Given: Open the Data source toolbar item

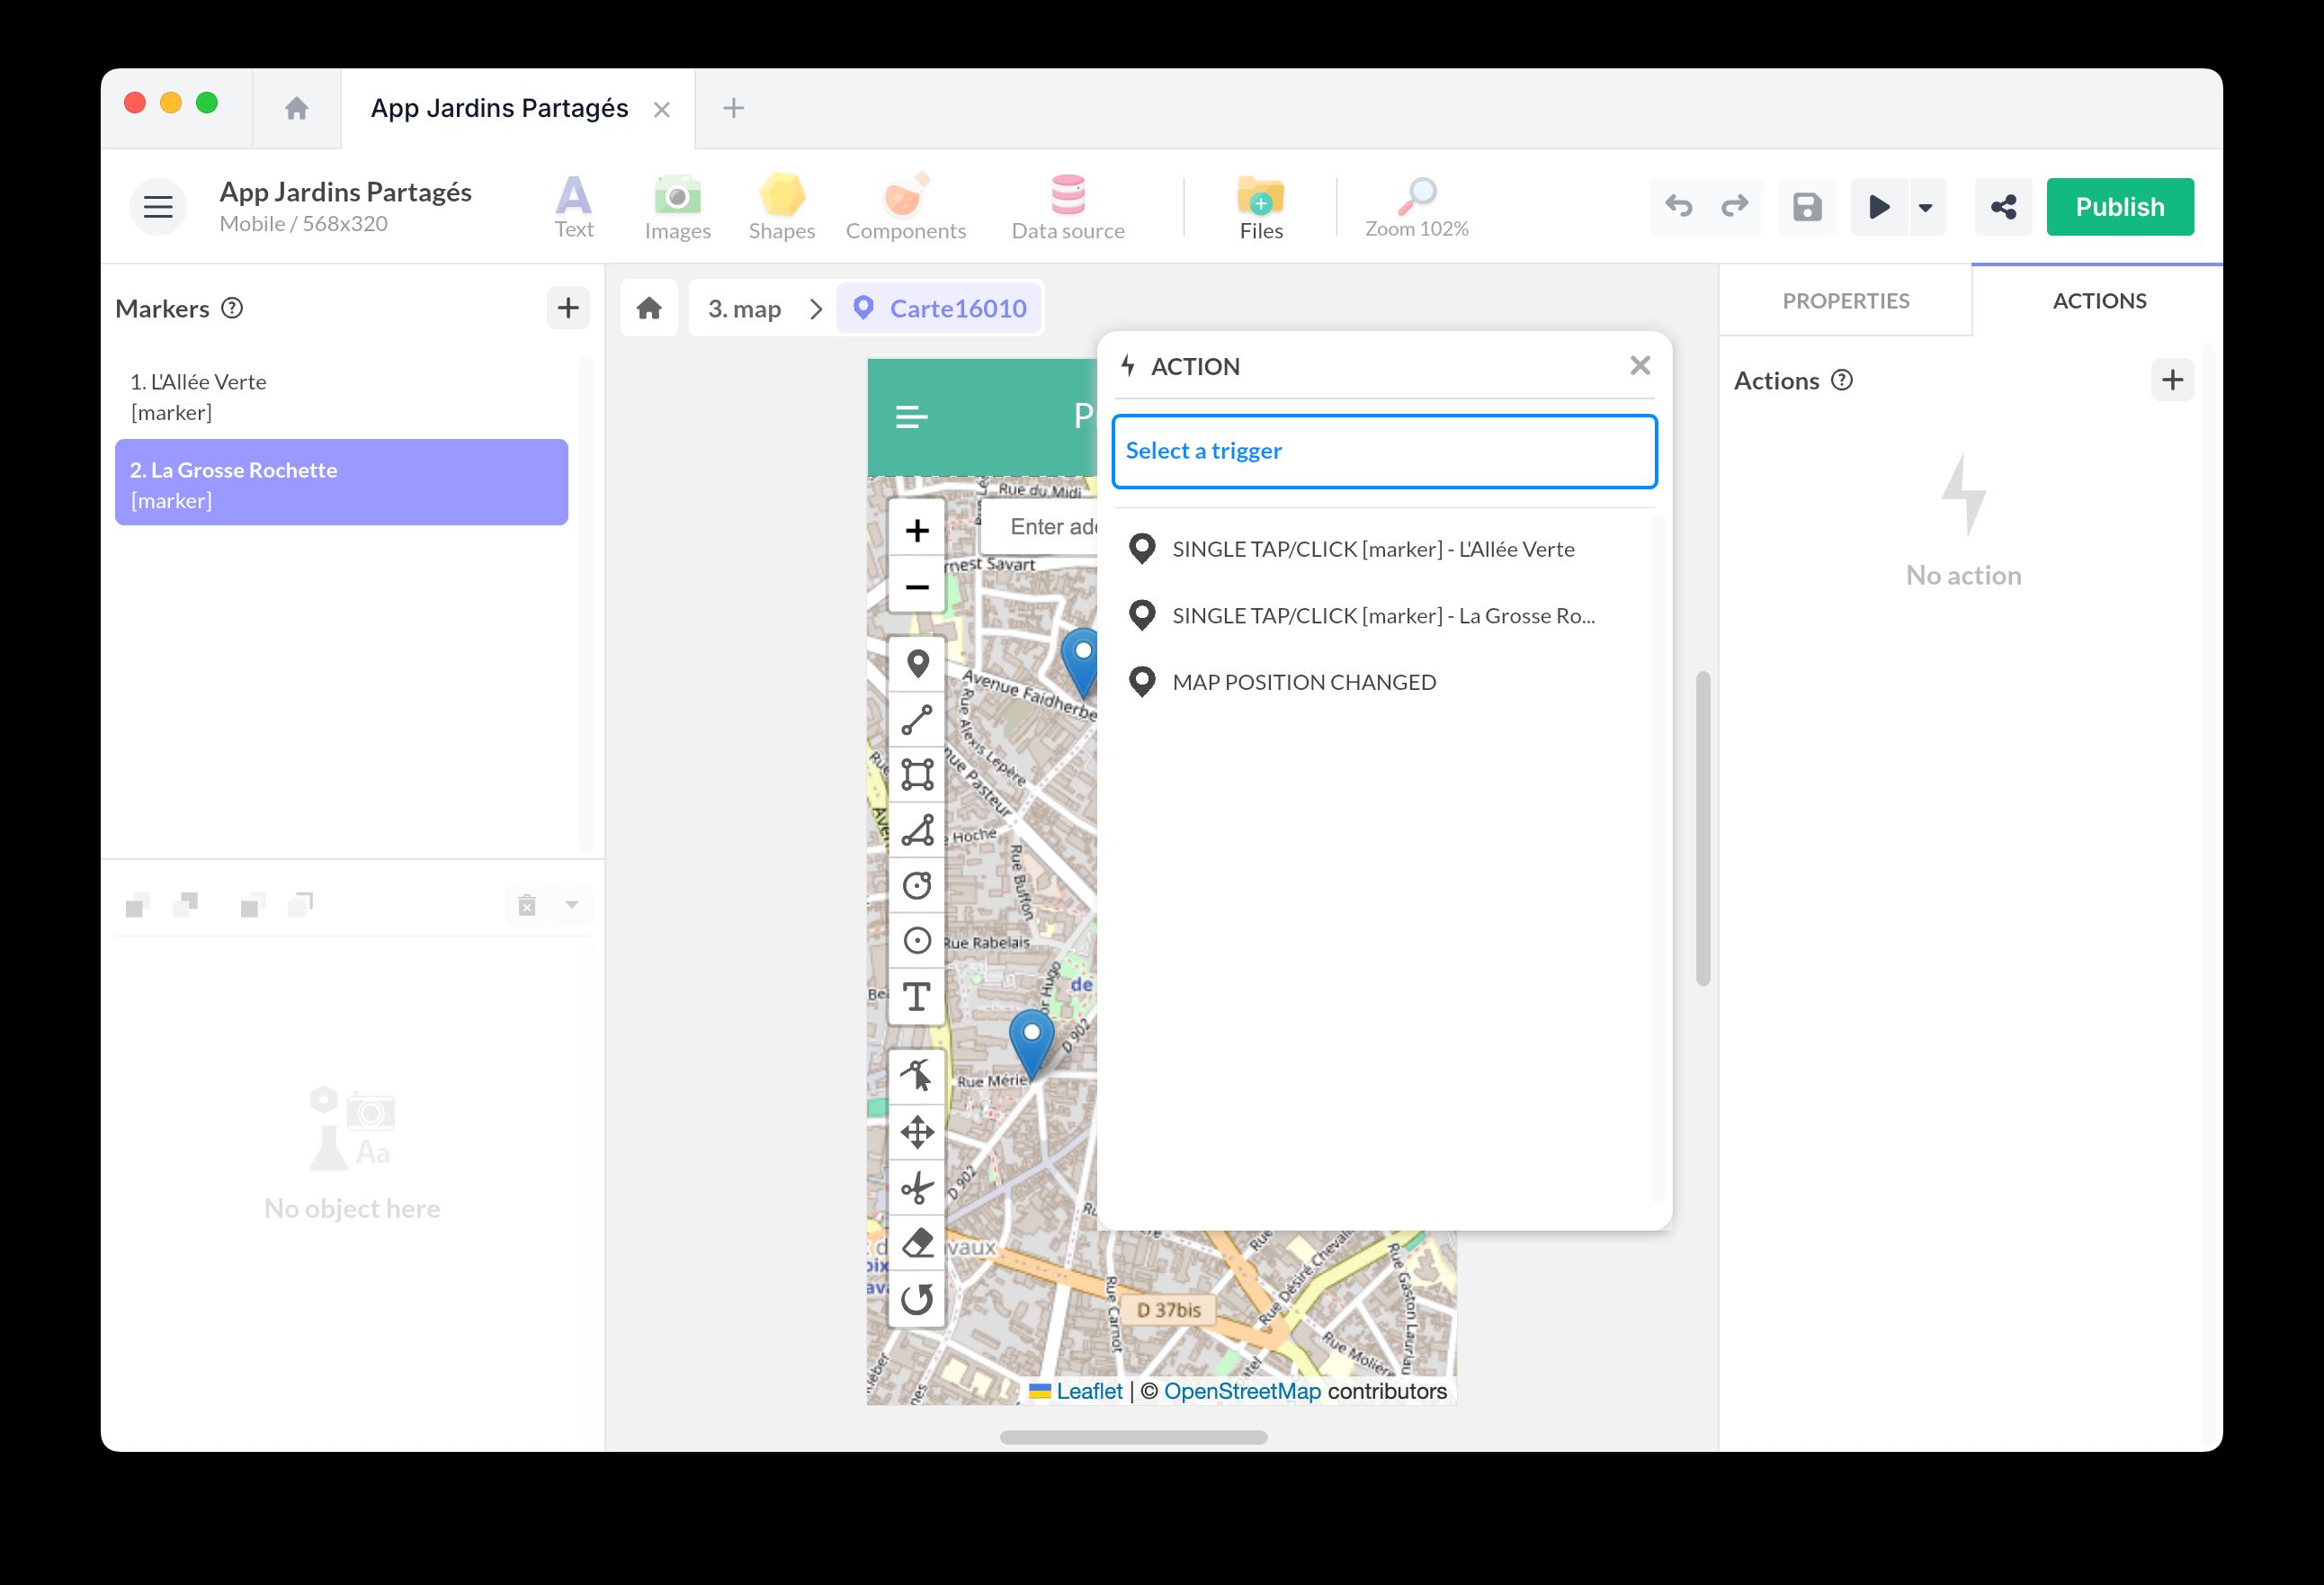Looking at the screenshot, I should (x=1067, y=207).
